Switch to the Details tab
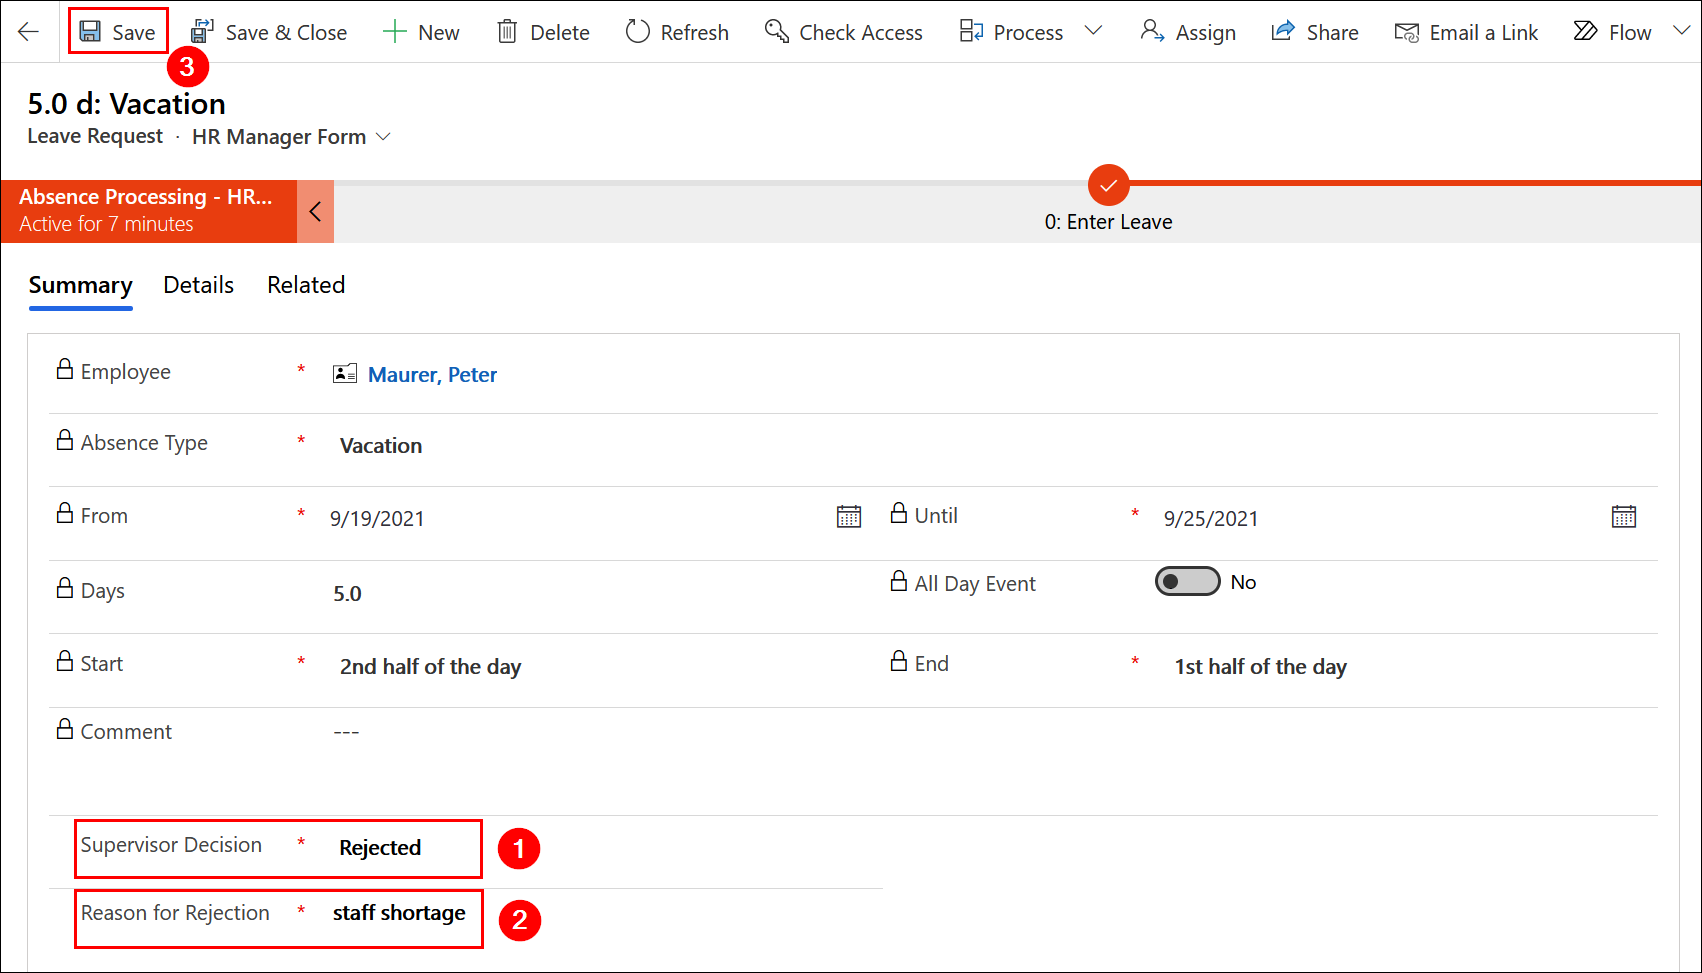Screen dimensions: 1702x973 pos(198,285)
